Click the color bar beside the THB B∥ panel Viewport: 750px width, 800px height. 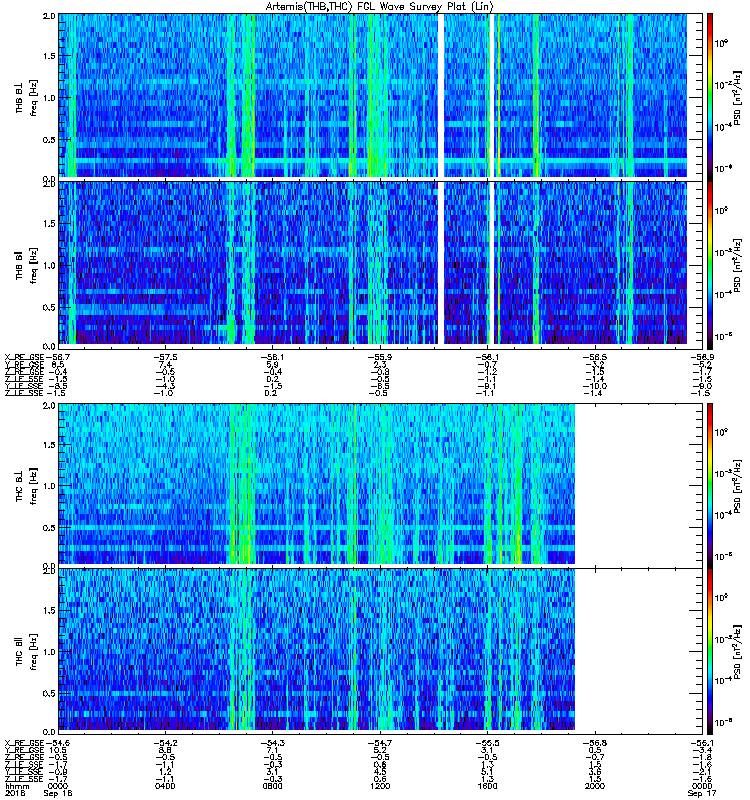click(x=710, y=264)
